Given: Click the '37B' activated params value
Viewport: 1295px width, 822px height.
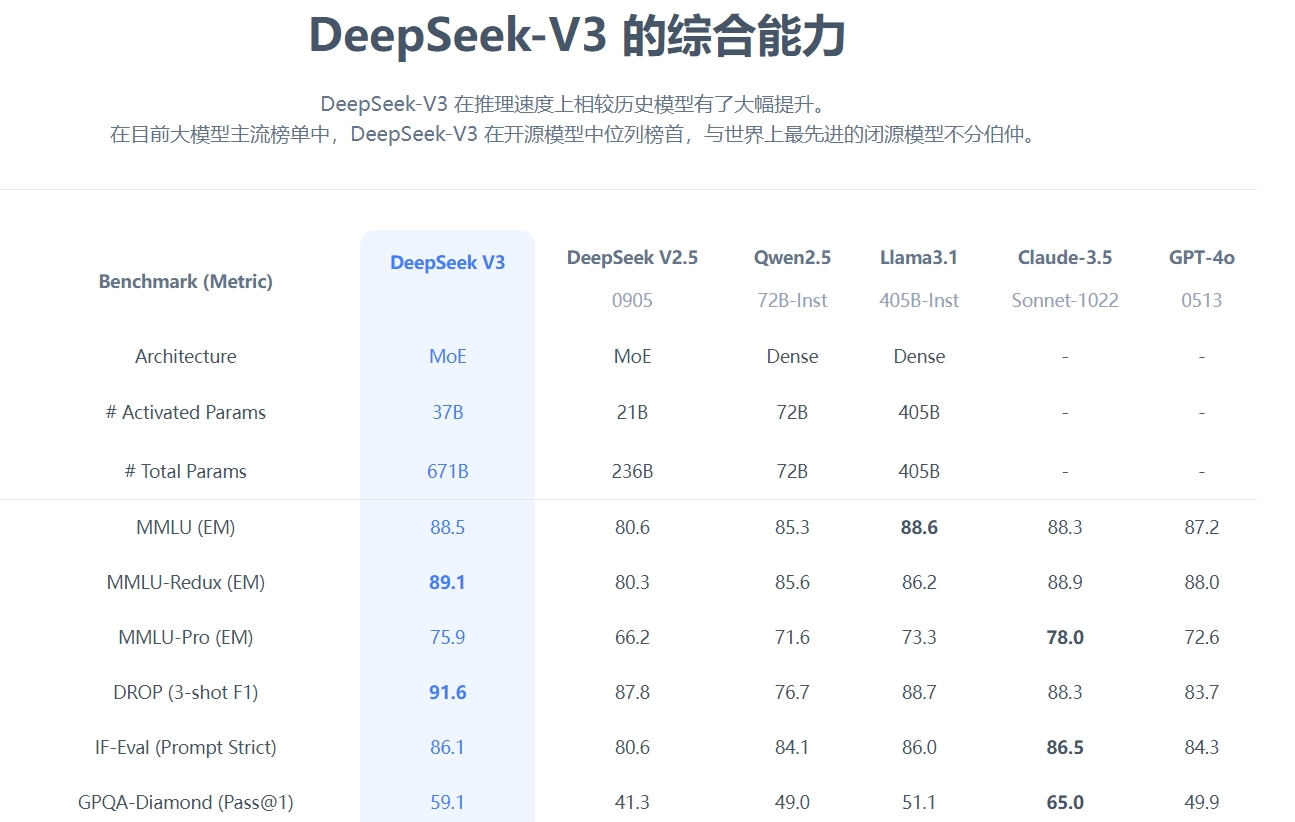Looking at the screenshot, I should (x=448, y=412).
